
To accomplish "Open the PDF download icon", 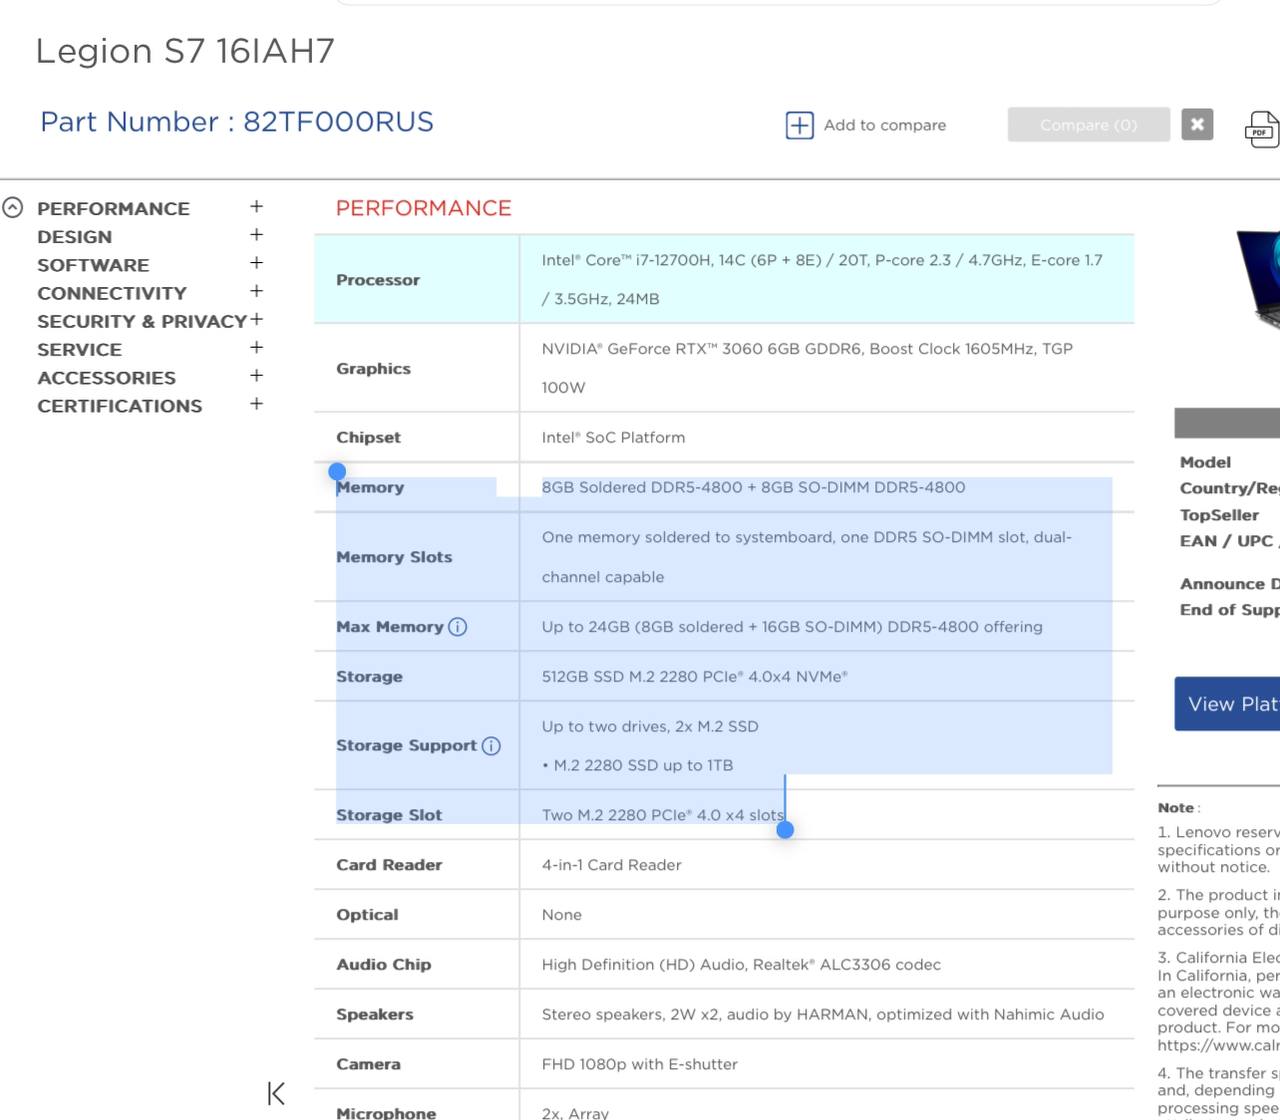I will (1261, 130).
